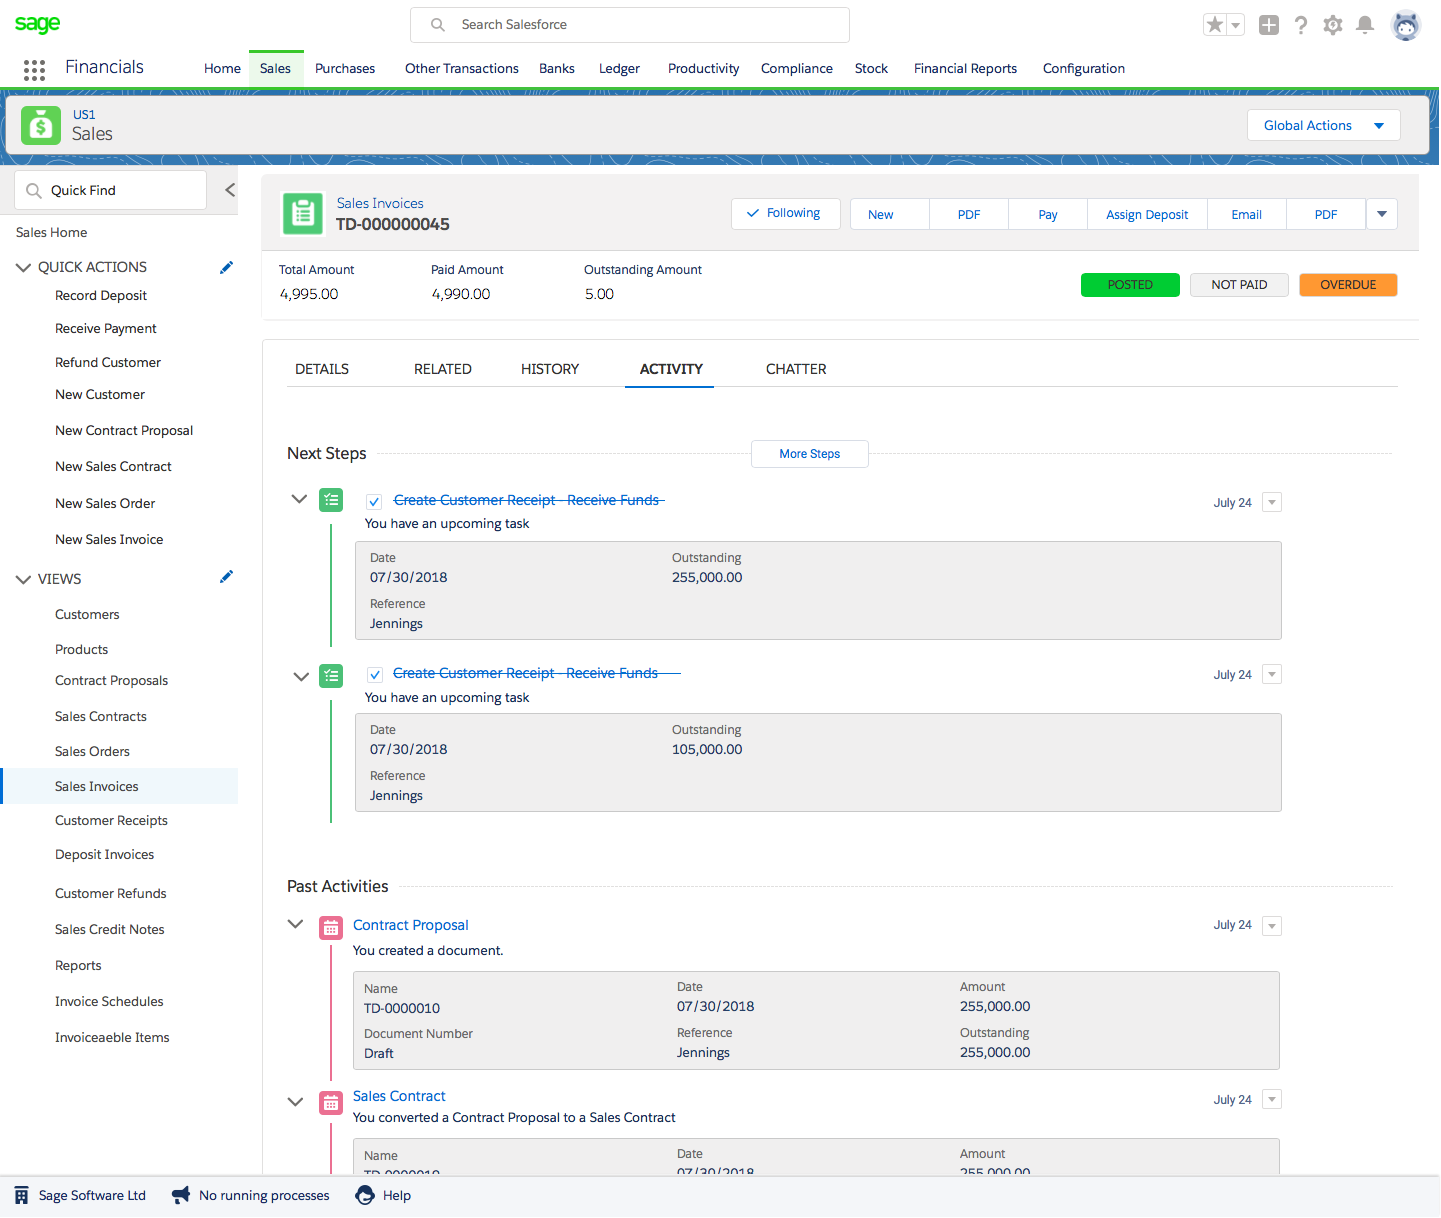Collapse the Contract Proposal activity
1441x1218 pixels.
click(x=295, y=924)
